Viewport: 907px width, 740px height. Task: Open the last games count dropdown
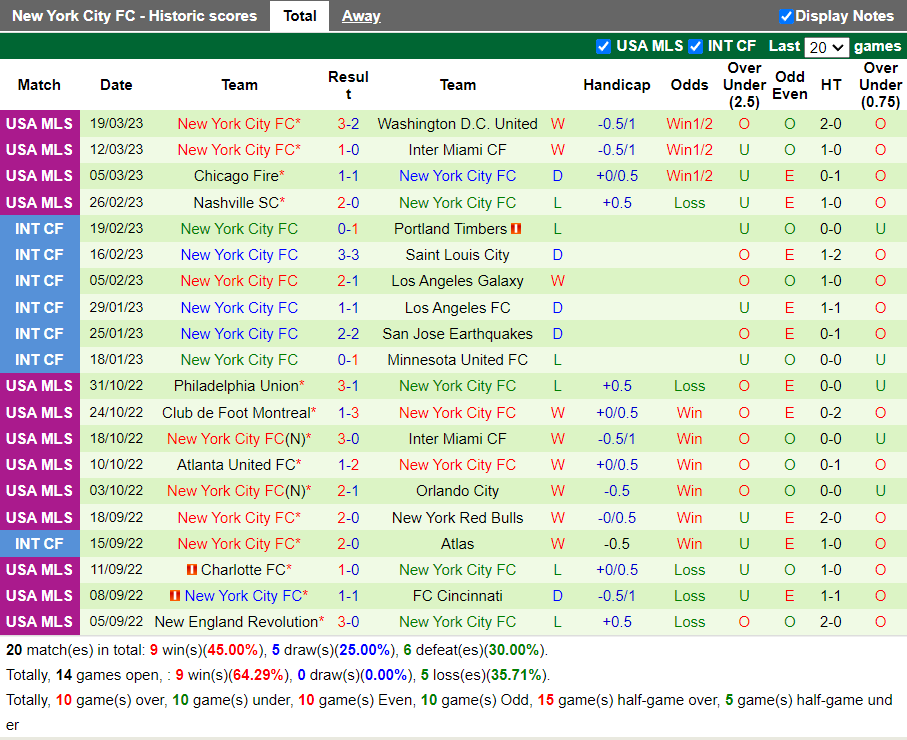(x=828, y=46)
